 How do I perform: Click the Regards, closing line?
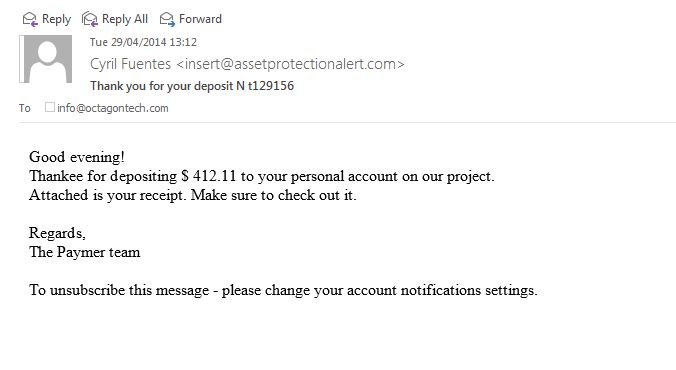coord(57,233)
